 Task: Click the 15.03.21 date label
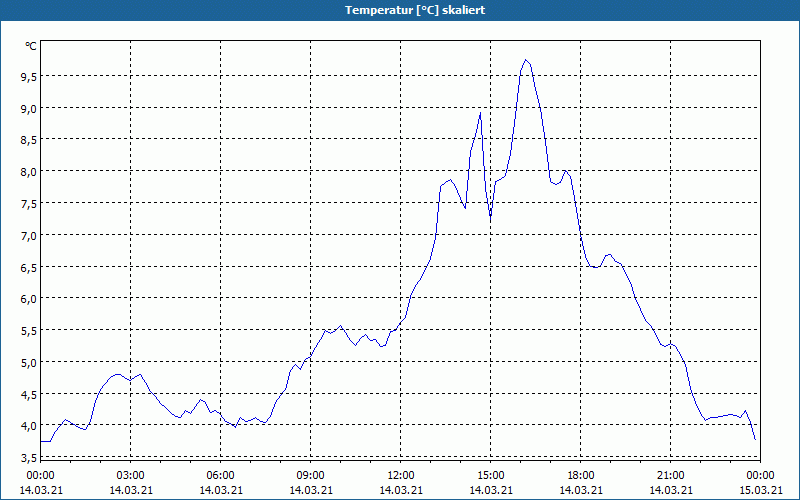coord(761,490)
